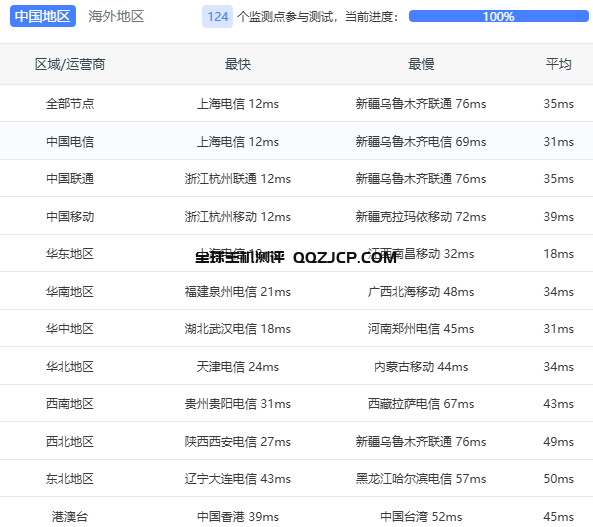Click 陕西西安电信 27ms cell
Screen dimensions: 593x527
238,441
